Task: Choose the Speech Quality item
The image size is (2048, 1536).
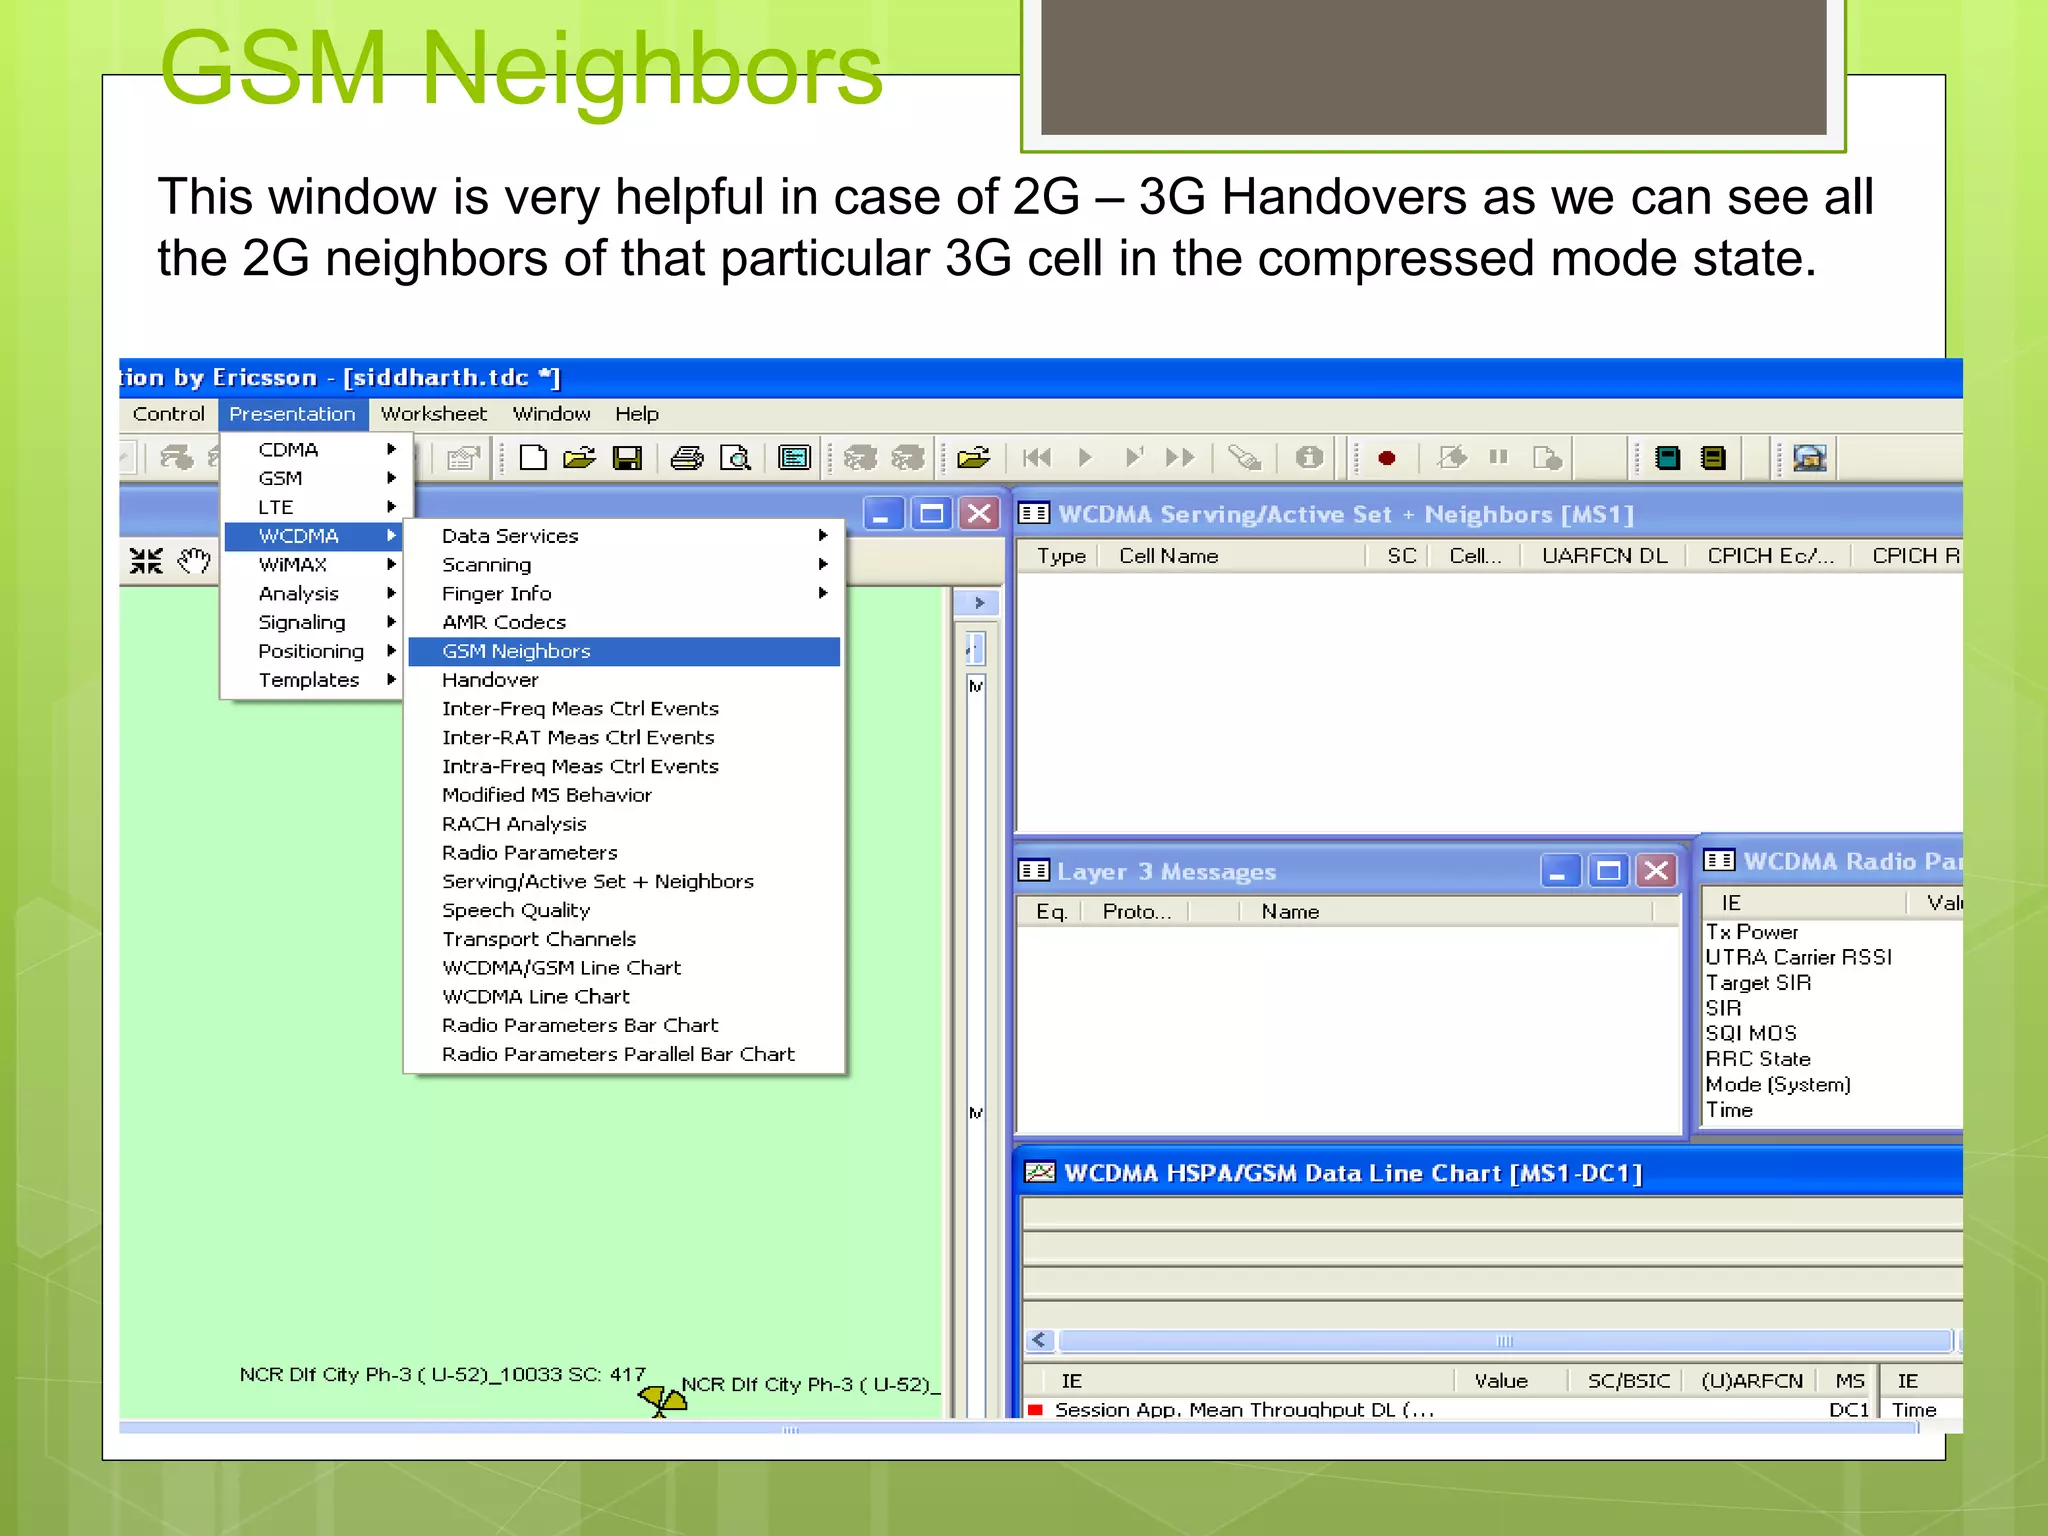Action: [x=625, y=910]
